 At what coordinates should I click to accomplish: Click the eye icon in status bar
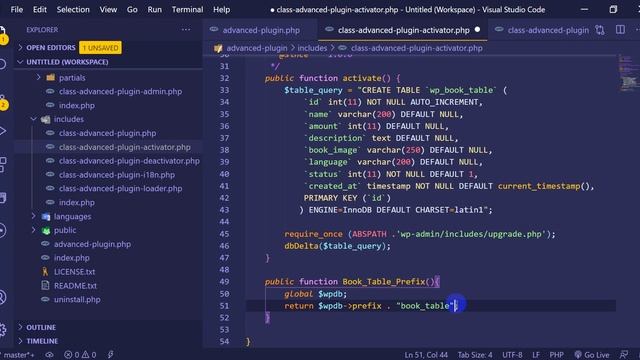[49, 355]
